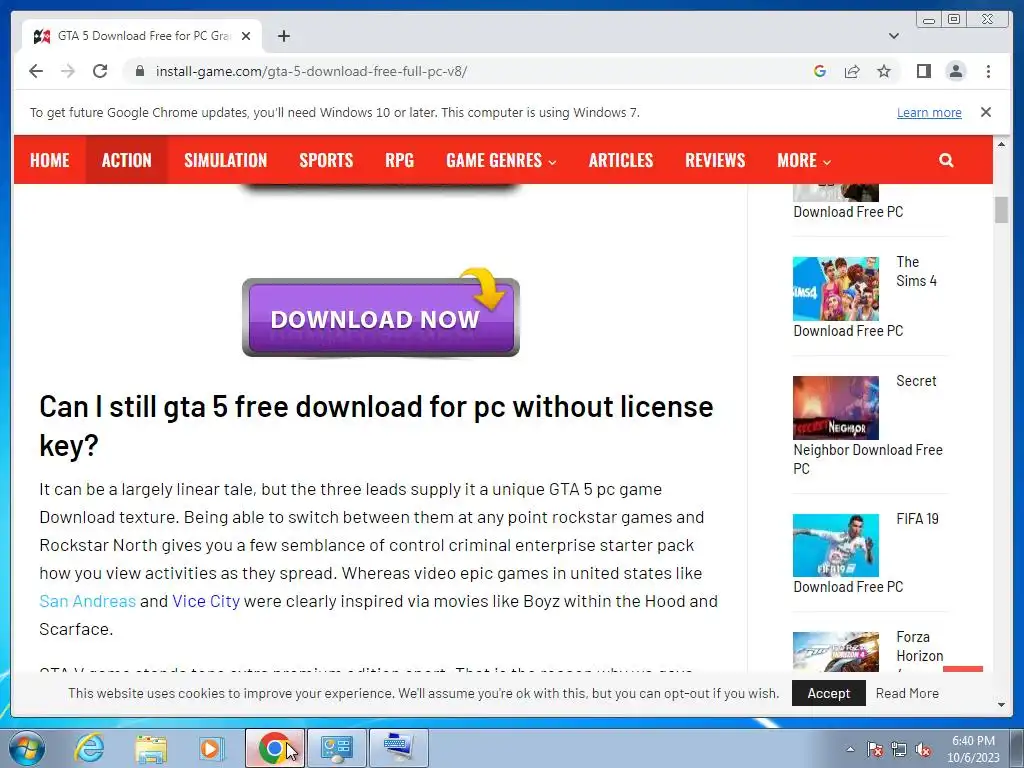Click the scrollbar down arrow

click(x=1001, y=705)
